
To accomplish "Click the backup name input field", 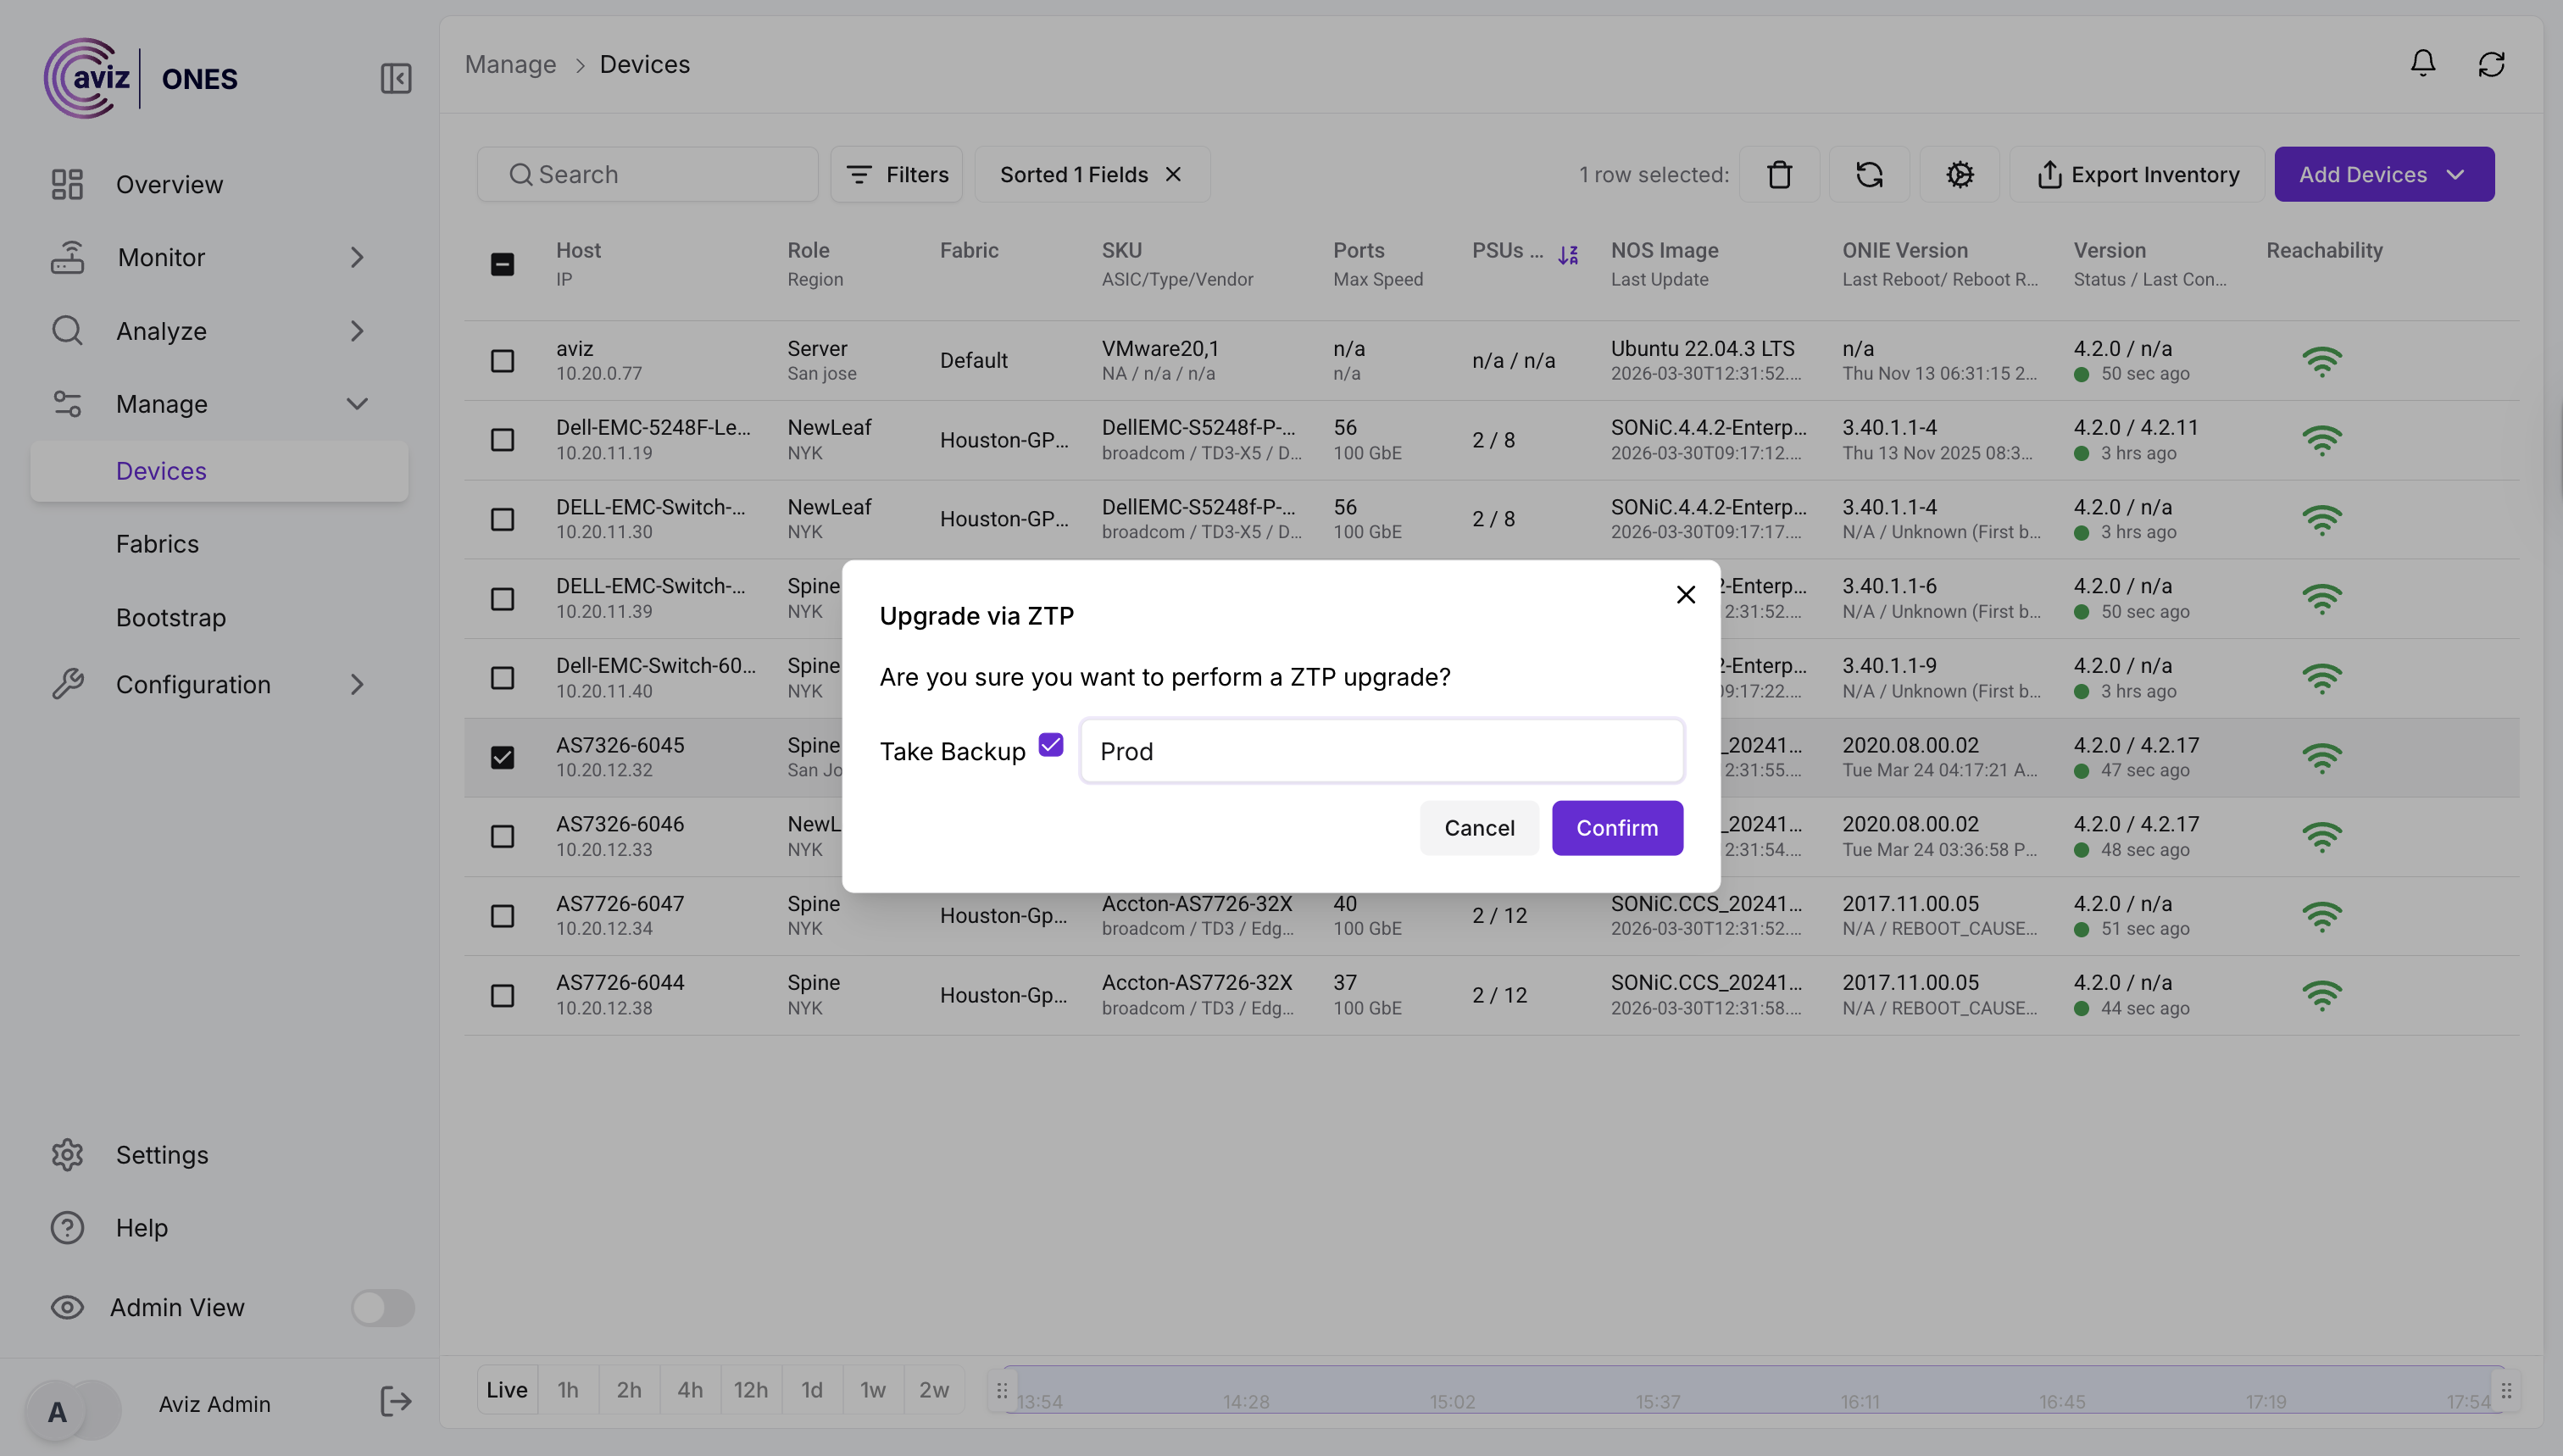I will (x=1381, y=751).
